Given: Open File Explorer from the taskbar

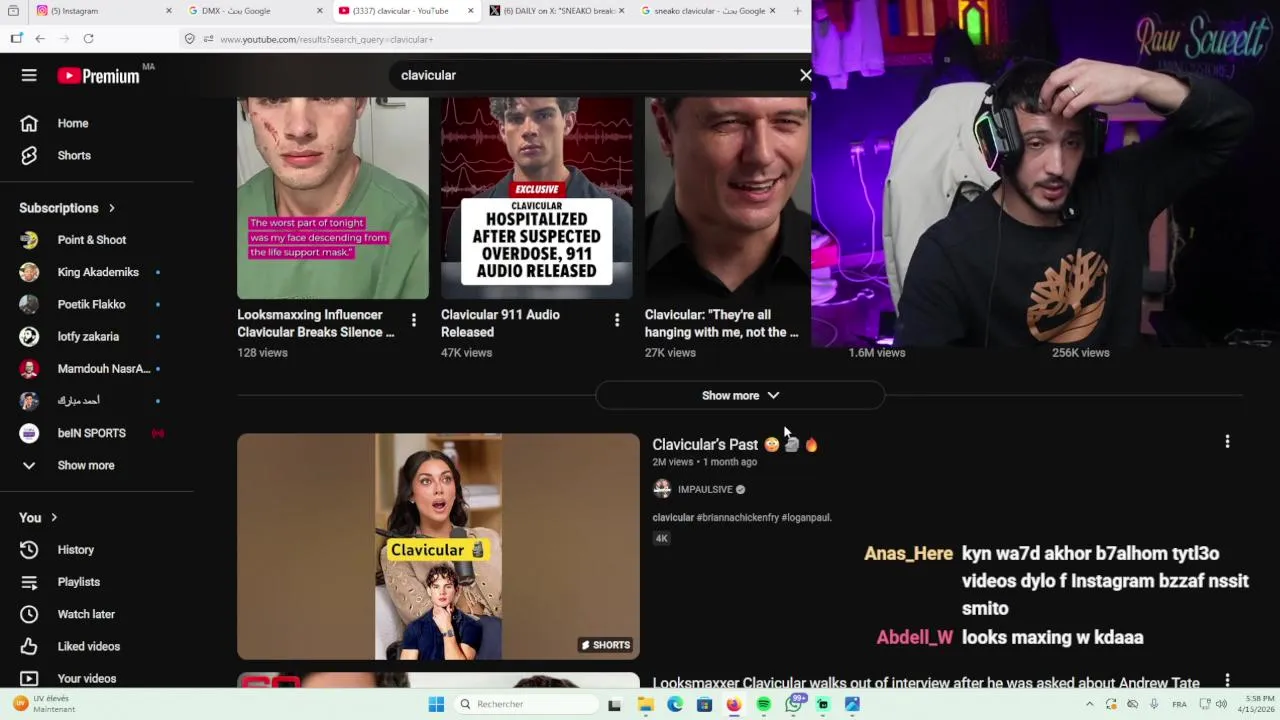Looking at the screenshot, I should pos(646,704).
